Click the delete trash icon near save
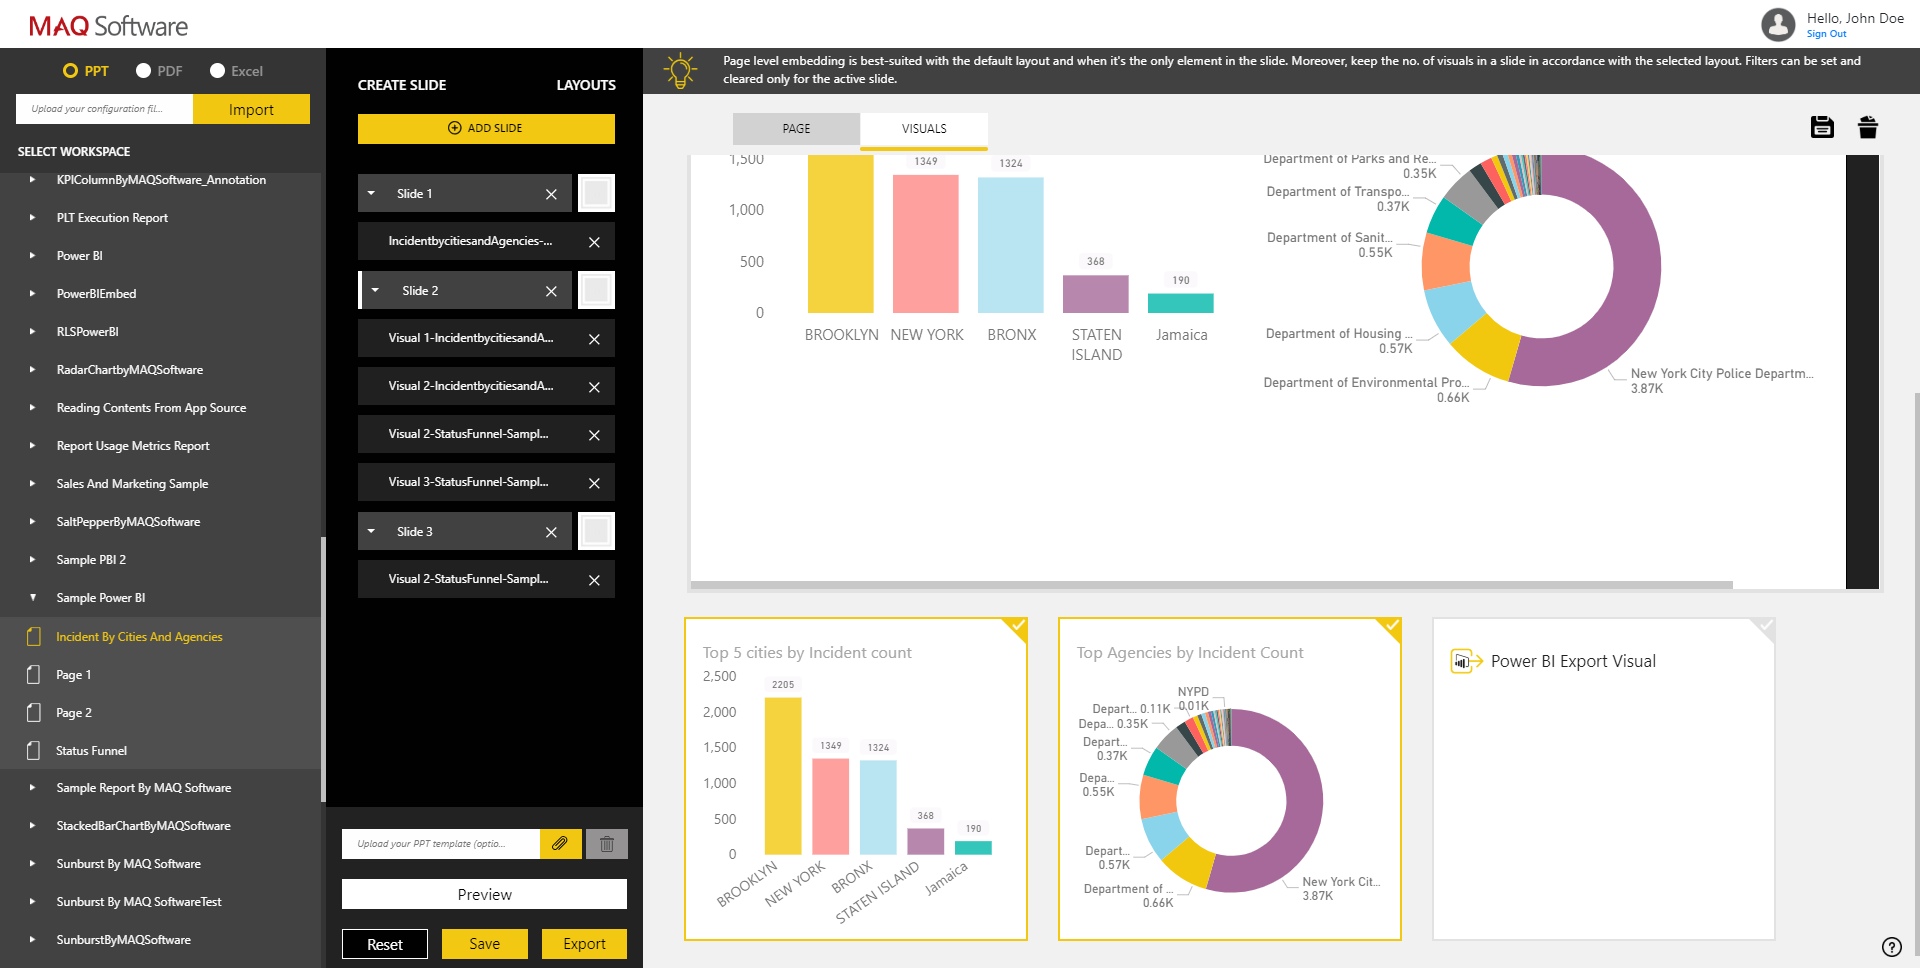 [1868, 127]
